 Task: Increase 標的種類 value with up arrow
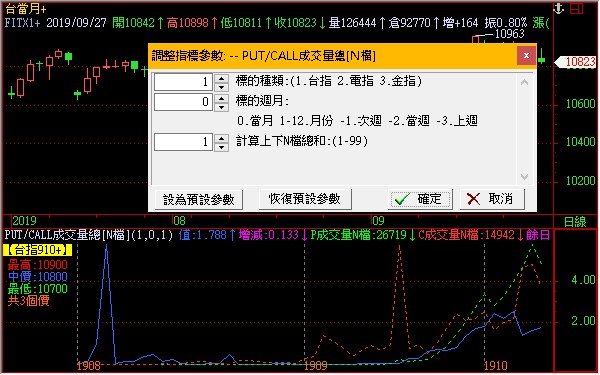[x=222, y=78]
